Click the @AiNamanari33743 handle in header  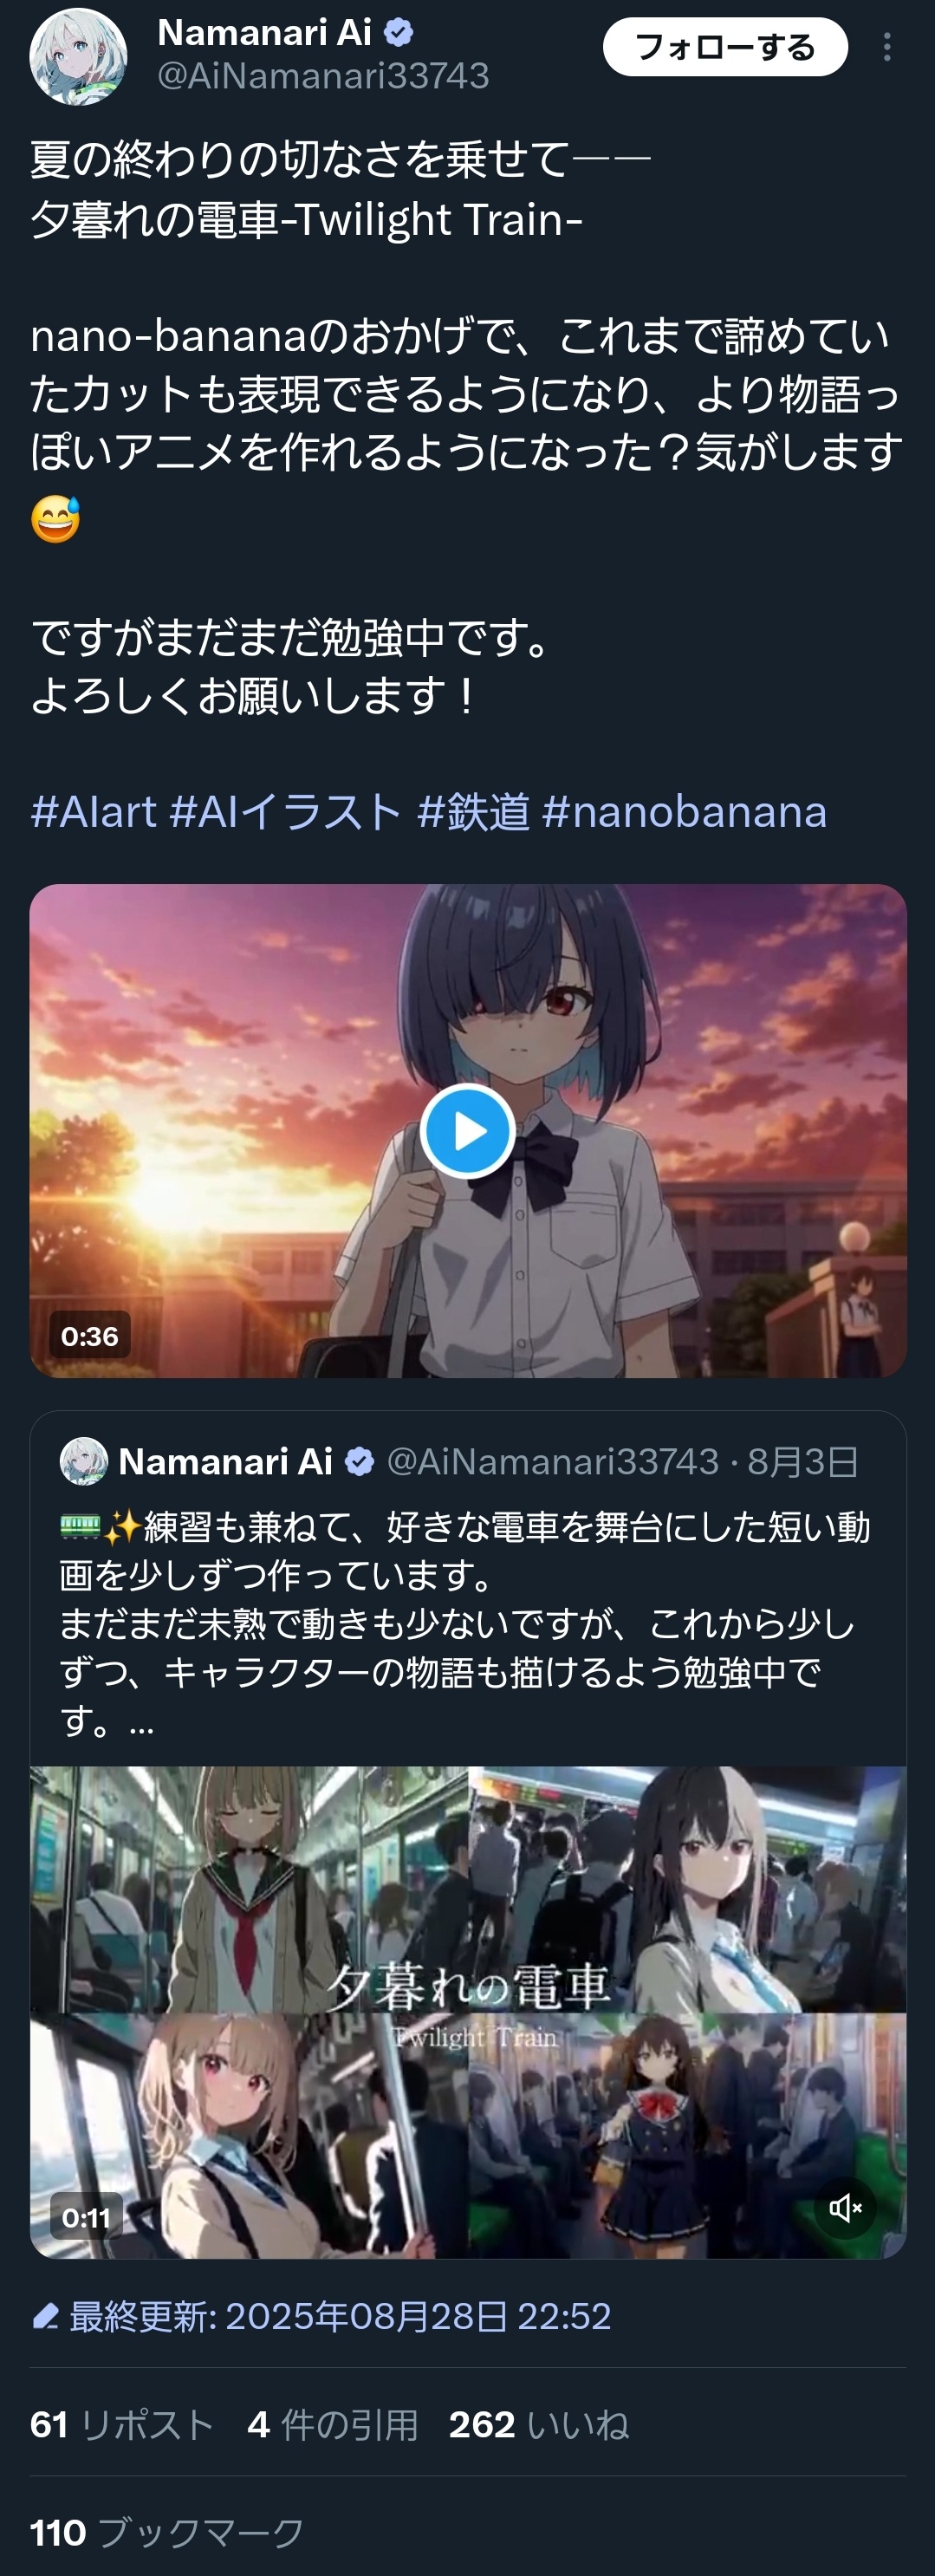[x=323, y=76]
